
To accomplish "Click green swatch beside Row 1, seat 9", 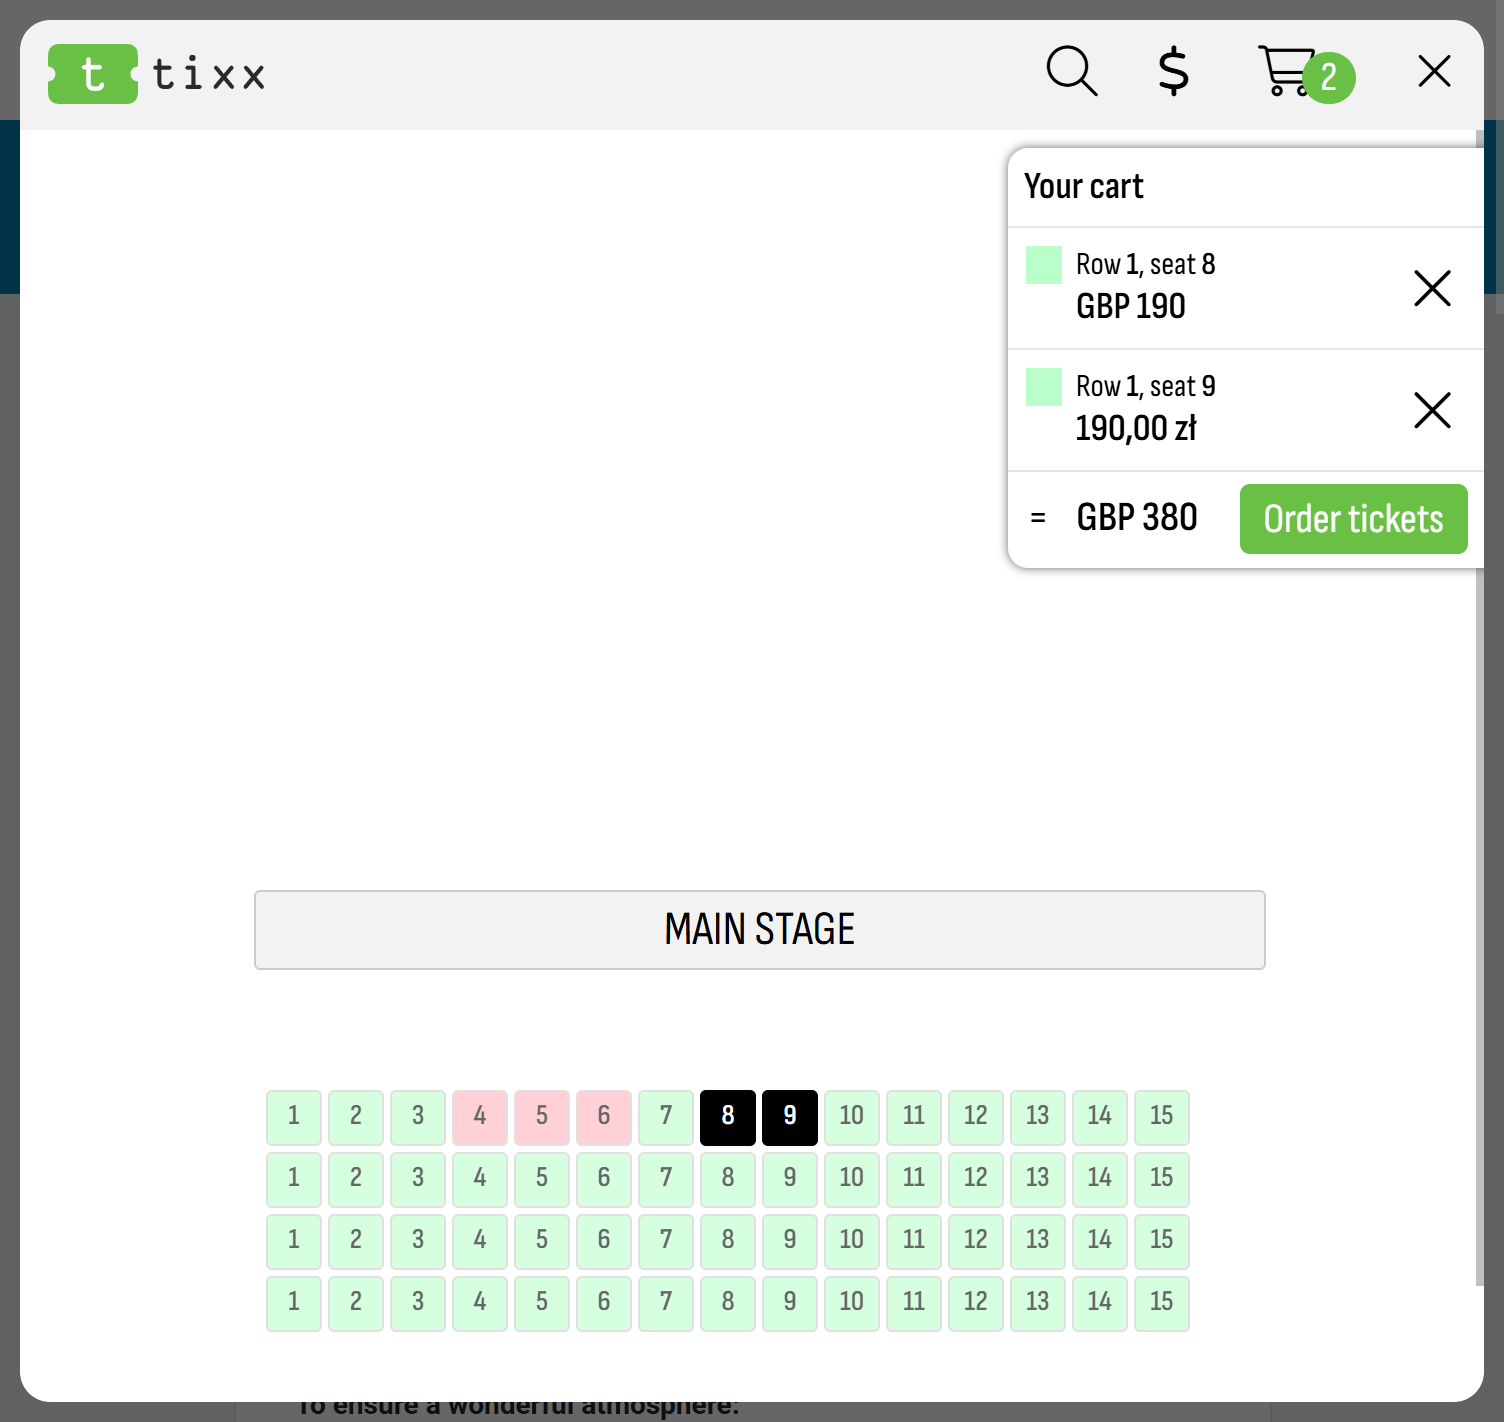I will click(1044, 387).
